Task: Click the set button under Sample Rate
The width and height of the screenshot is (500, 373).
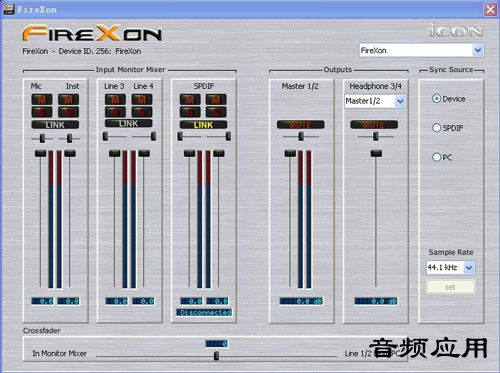Action: tap(450, 287)
